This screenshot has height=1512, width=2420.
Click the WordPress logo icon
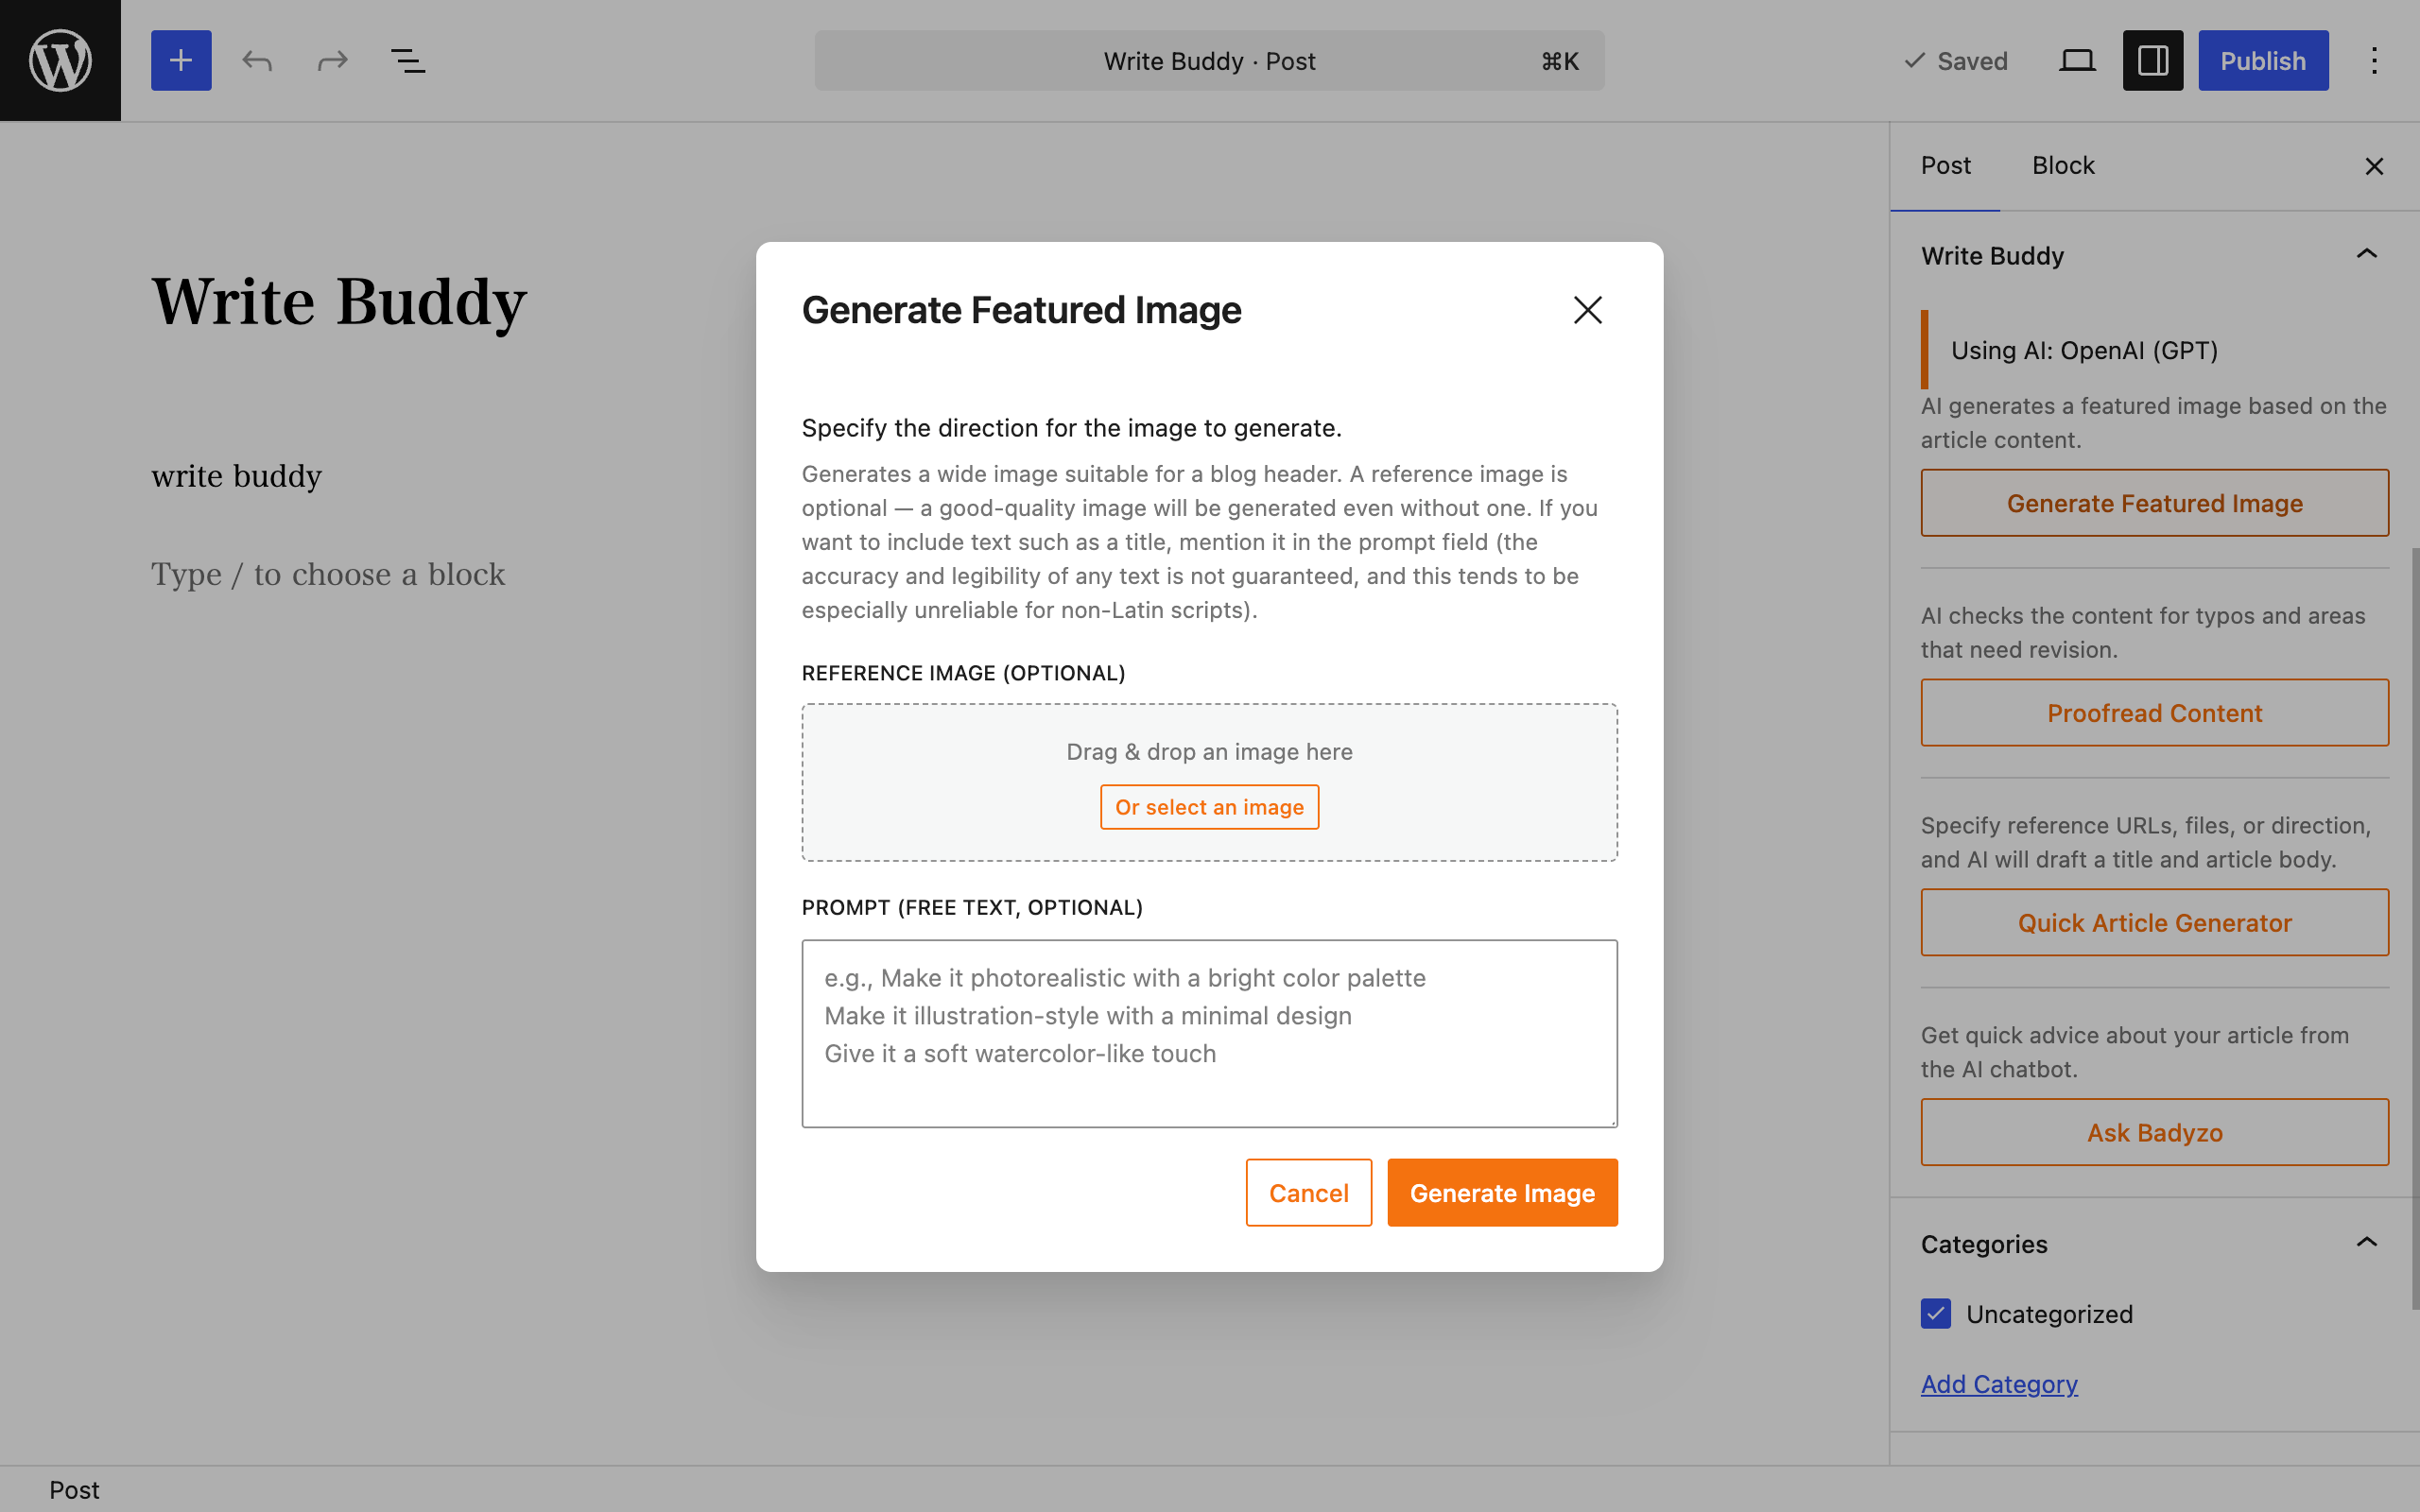pos(60,60)
